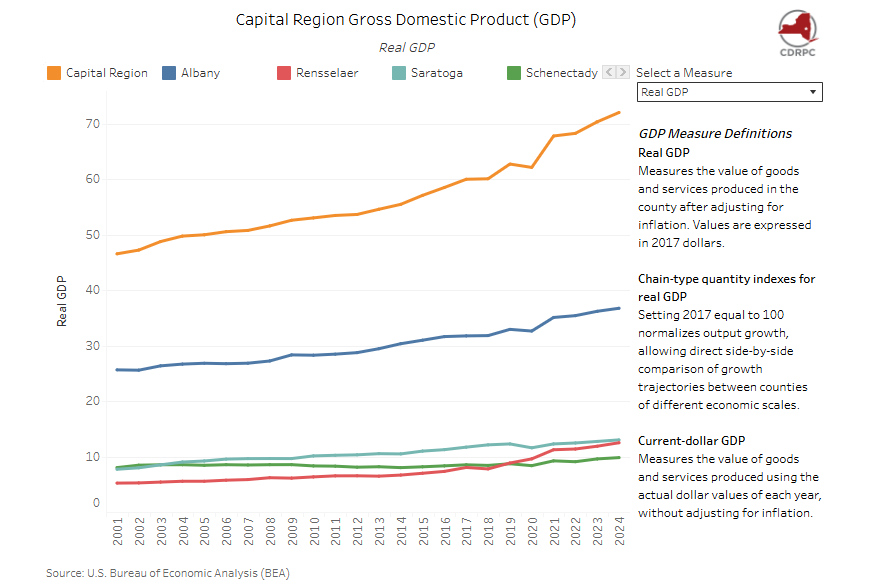Select the Schenectady legend label

(561, 73)
